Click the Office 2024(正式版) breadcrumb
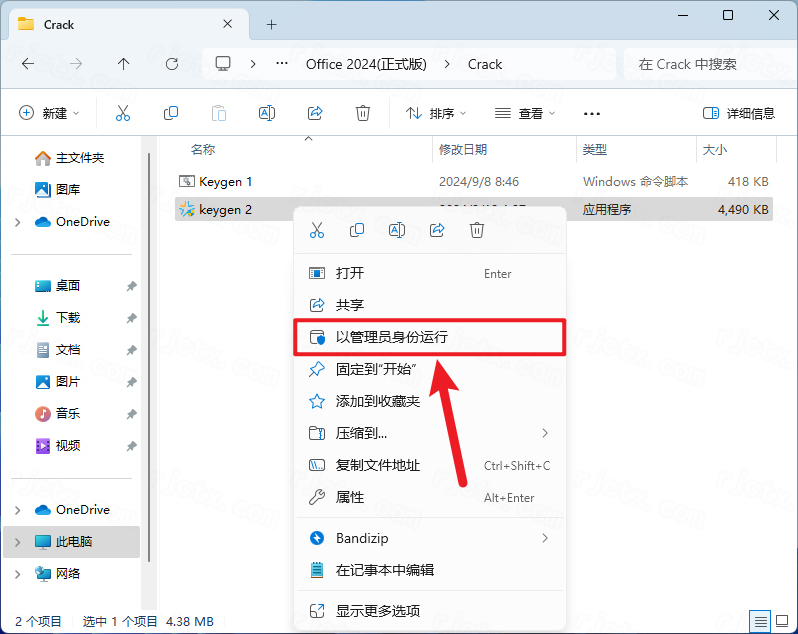The image size is (798, 634). pos(366,64)
